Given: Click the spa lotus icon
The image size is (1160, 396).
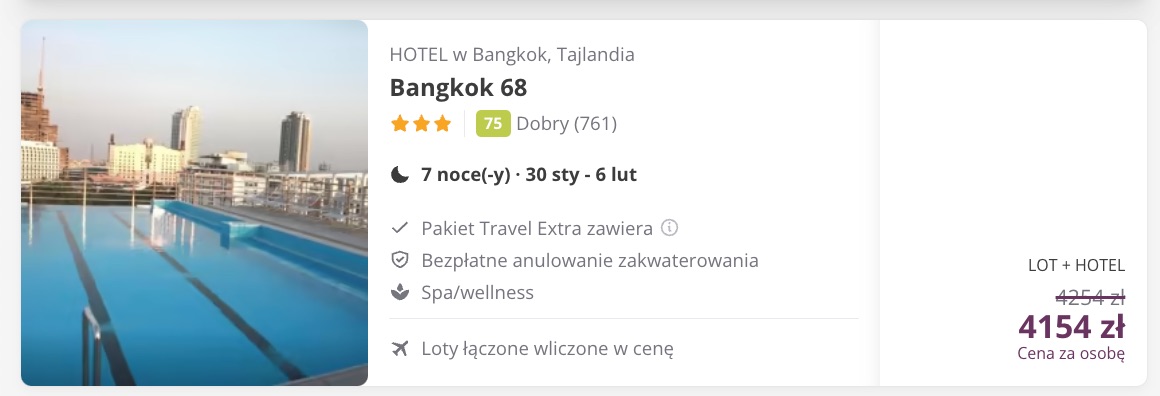Looking at the screenshot, I should [x=399, y=292].
